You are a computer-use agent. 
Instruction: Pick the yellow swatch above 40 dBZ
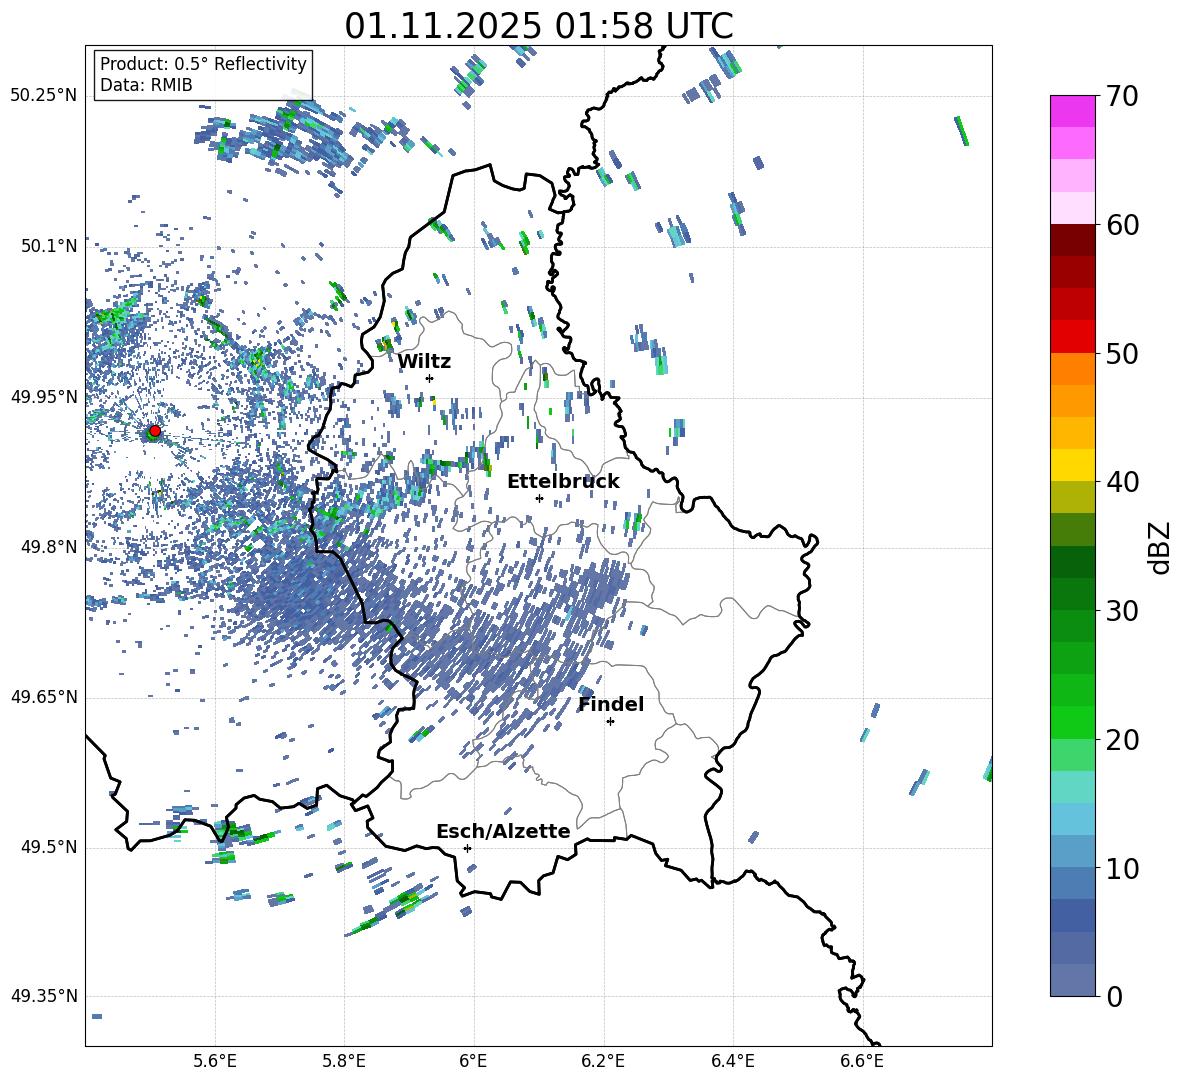click(x=1072, y=465)
